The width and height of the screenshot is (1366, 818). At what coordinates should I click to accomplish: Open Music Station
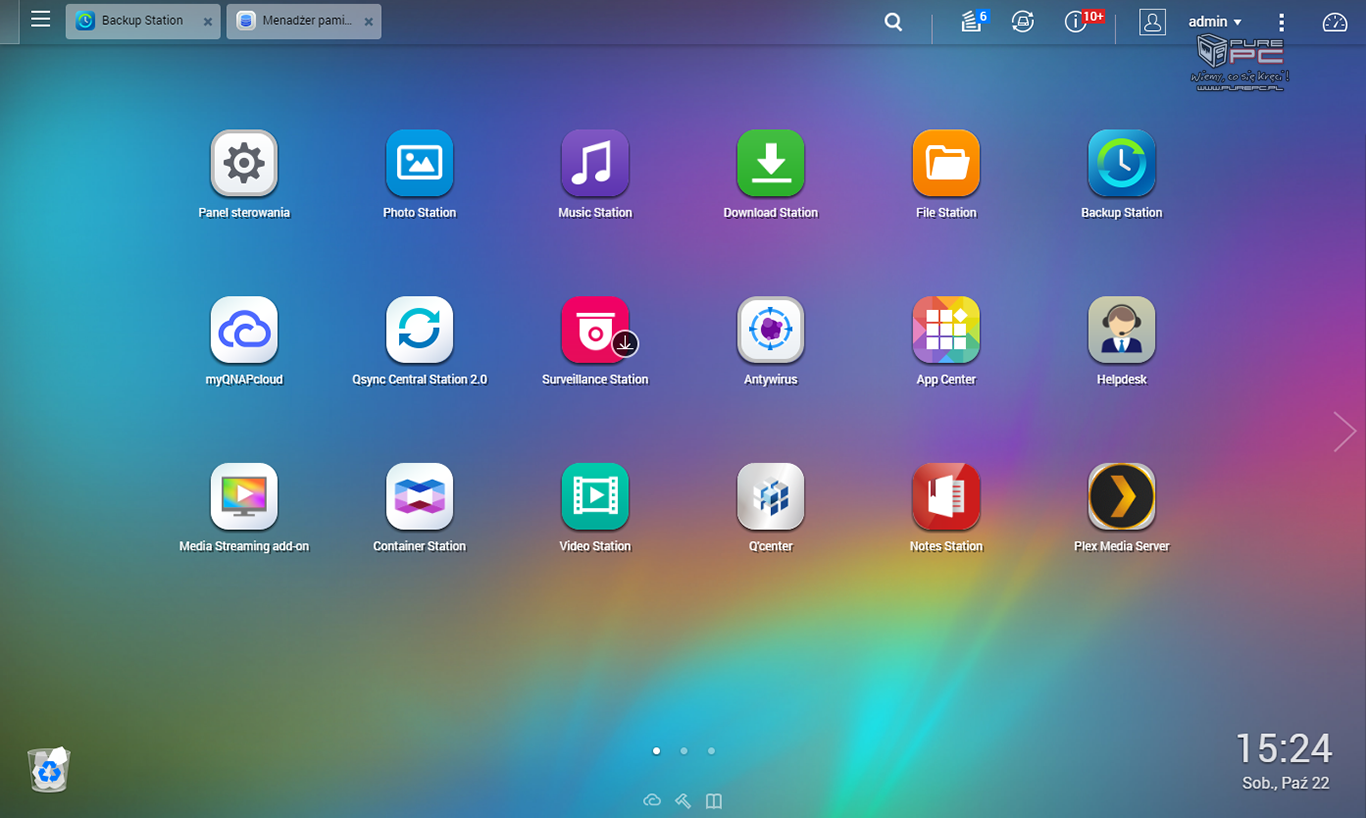(595, 163)
